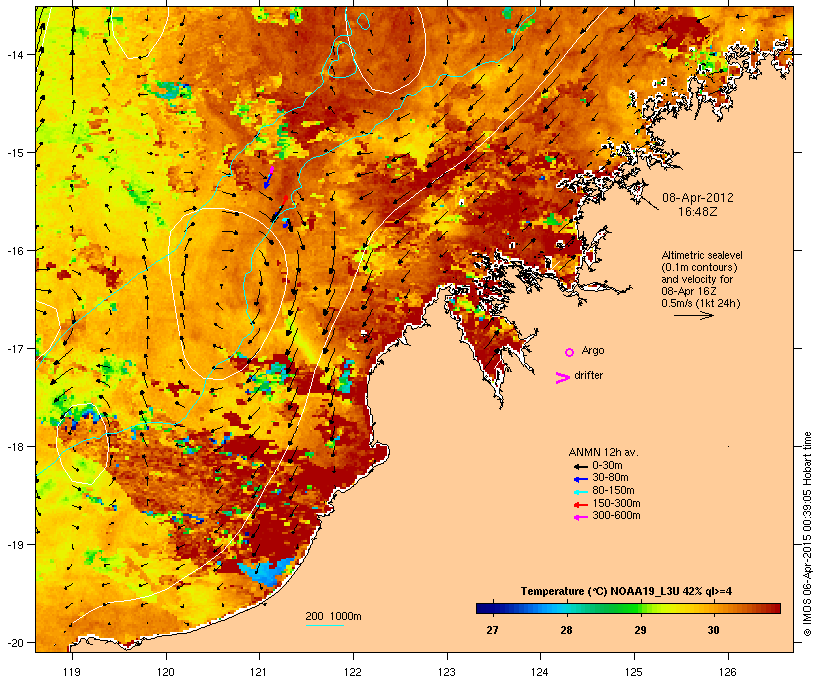
Task: Click the latitude axis label -18
Action: click(x=15, y=447)
